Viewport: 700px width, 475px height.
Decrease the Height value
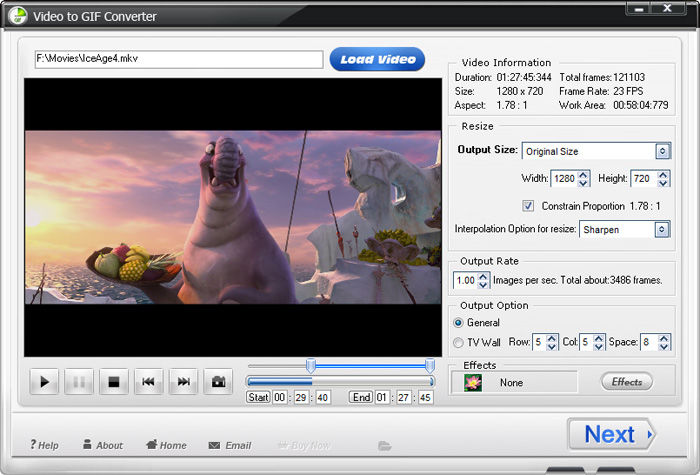663,183
